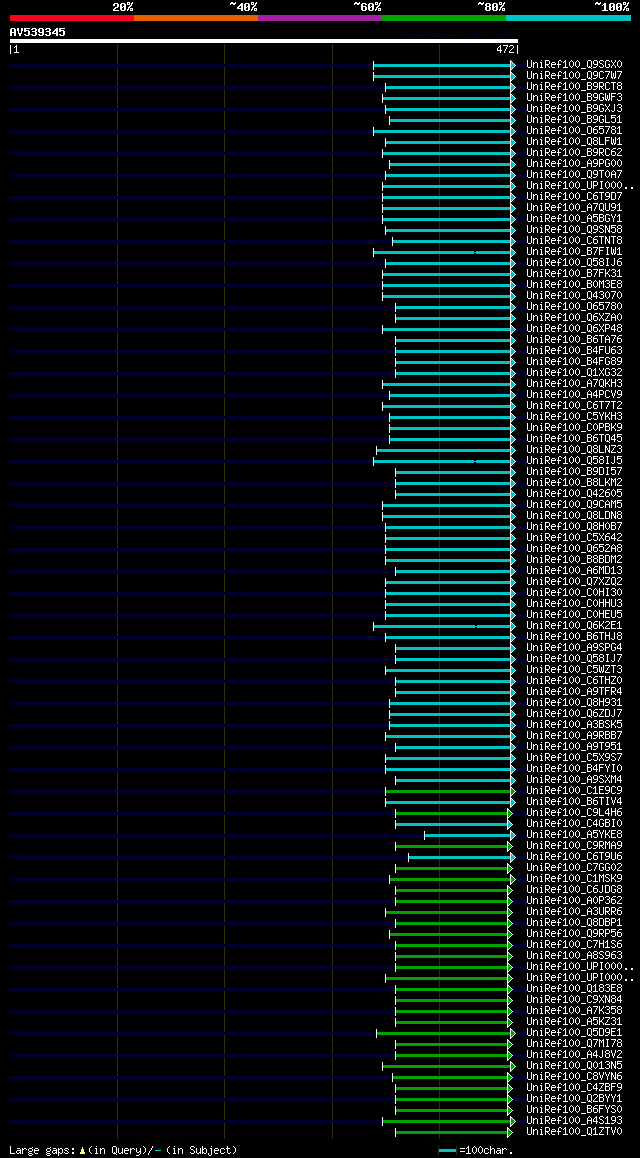640x1158 pixels.
Task: Open hit UniRef100_A9PG00
Action: 574,163
